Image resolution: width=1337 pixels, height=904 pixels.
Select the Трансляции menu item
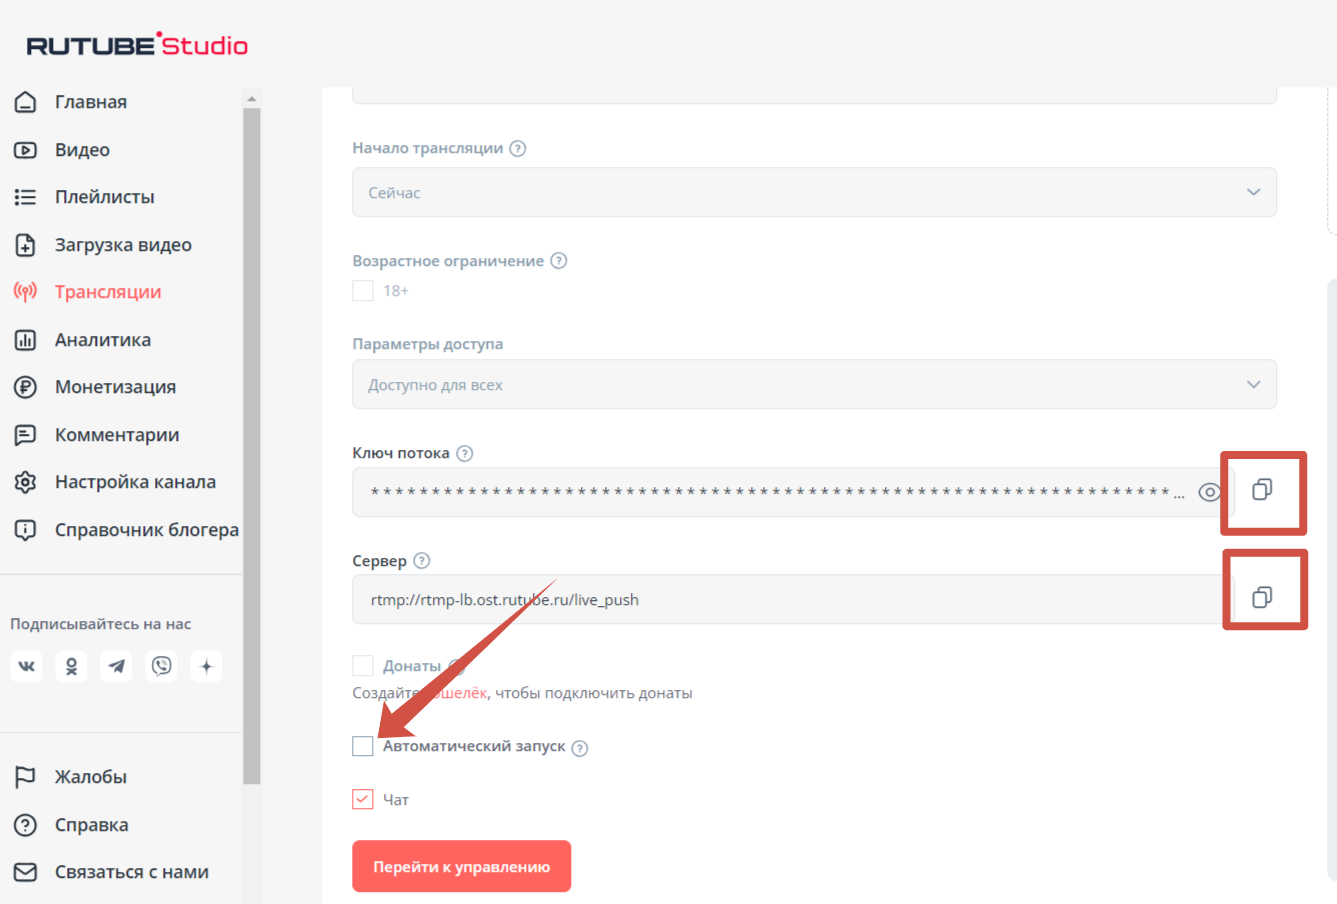tap(108, 292)
